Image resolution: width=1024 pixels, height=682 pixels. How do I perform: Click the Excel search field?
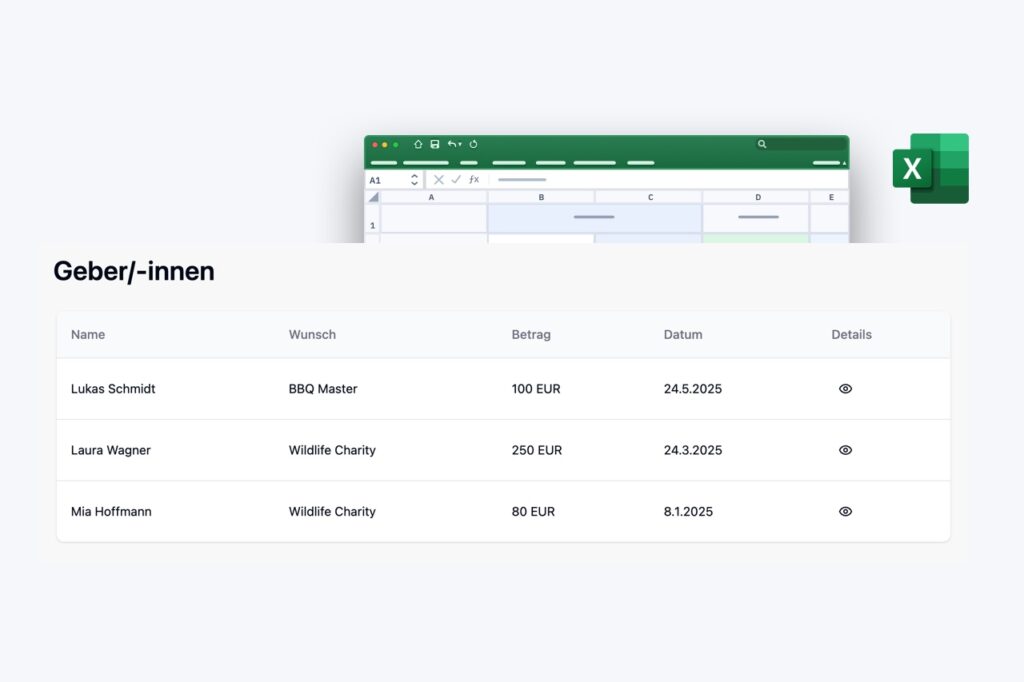800,144
